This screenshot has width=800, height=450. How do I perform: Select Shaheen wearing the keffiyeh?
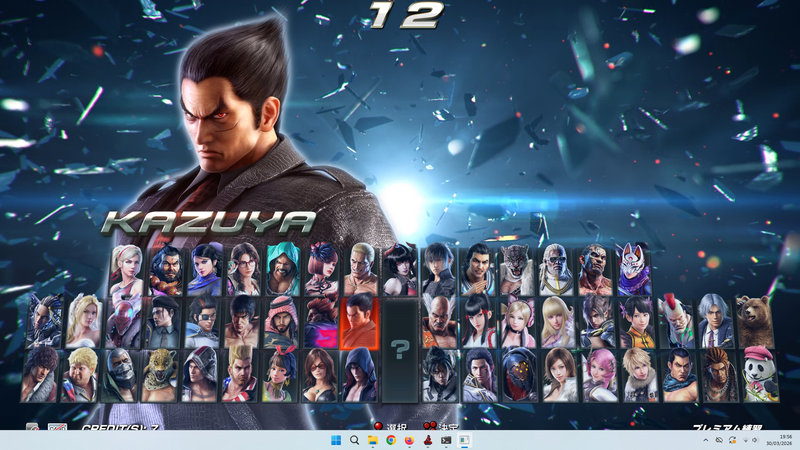pos(281,322)
